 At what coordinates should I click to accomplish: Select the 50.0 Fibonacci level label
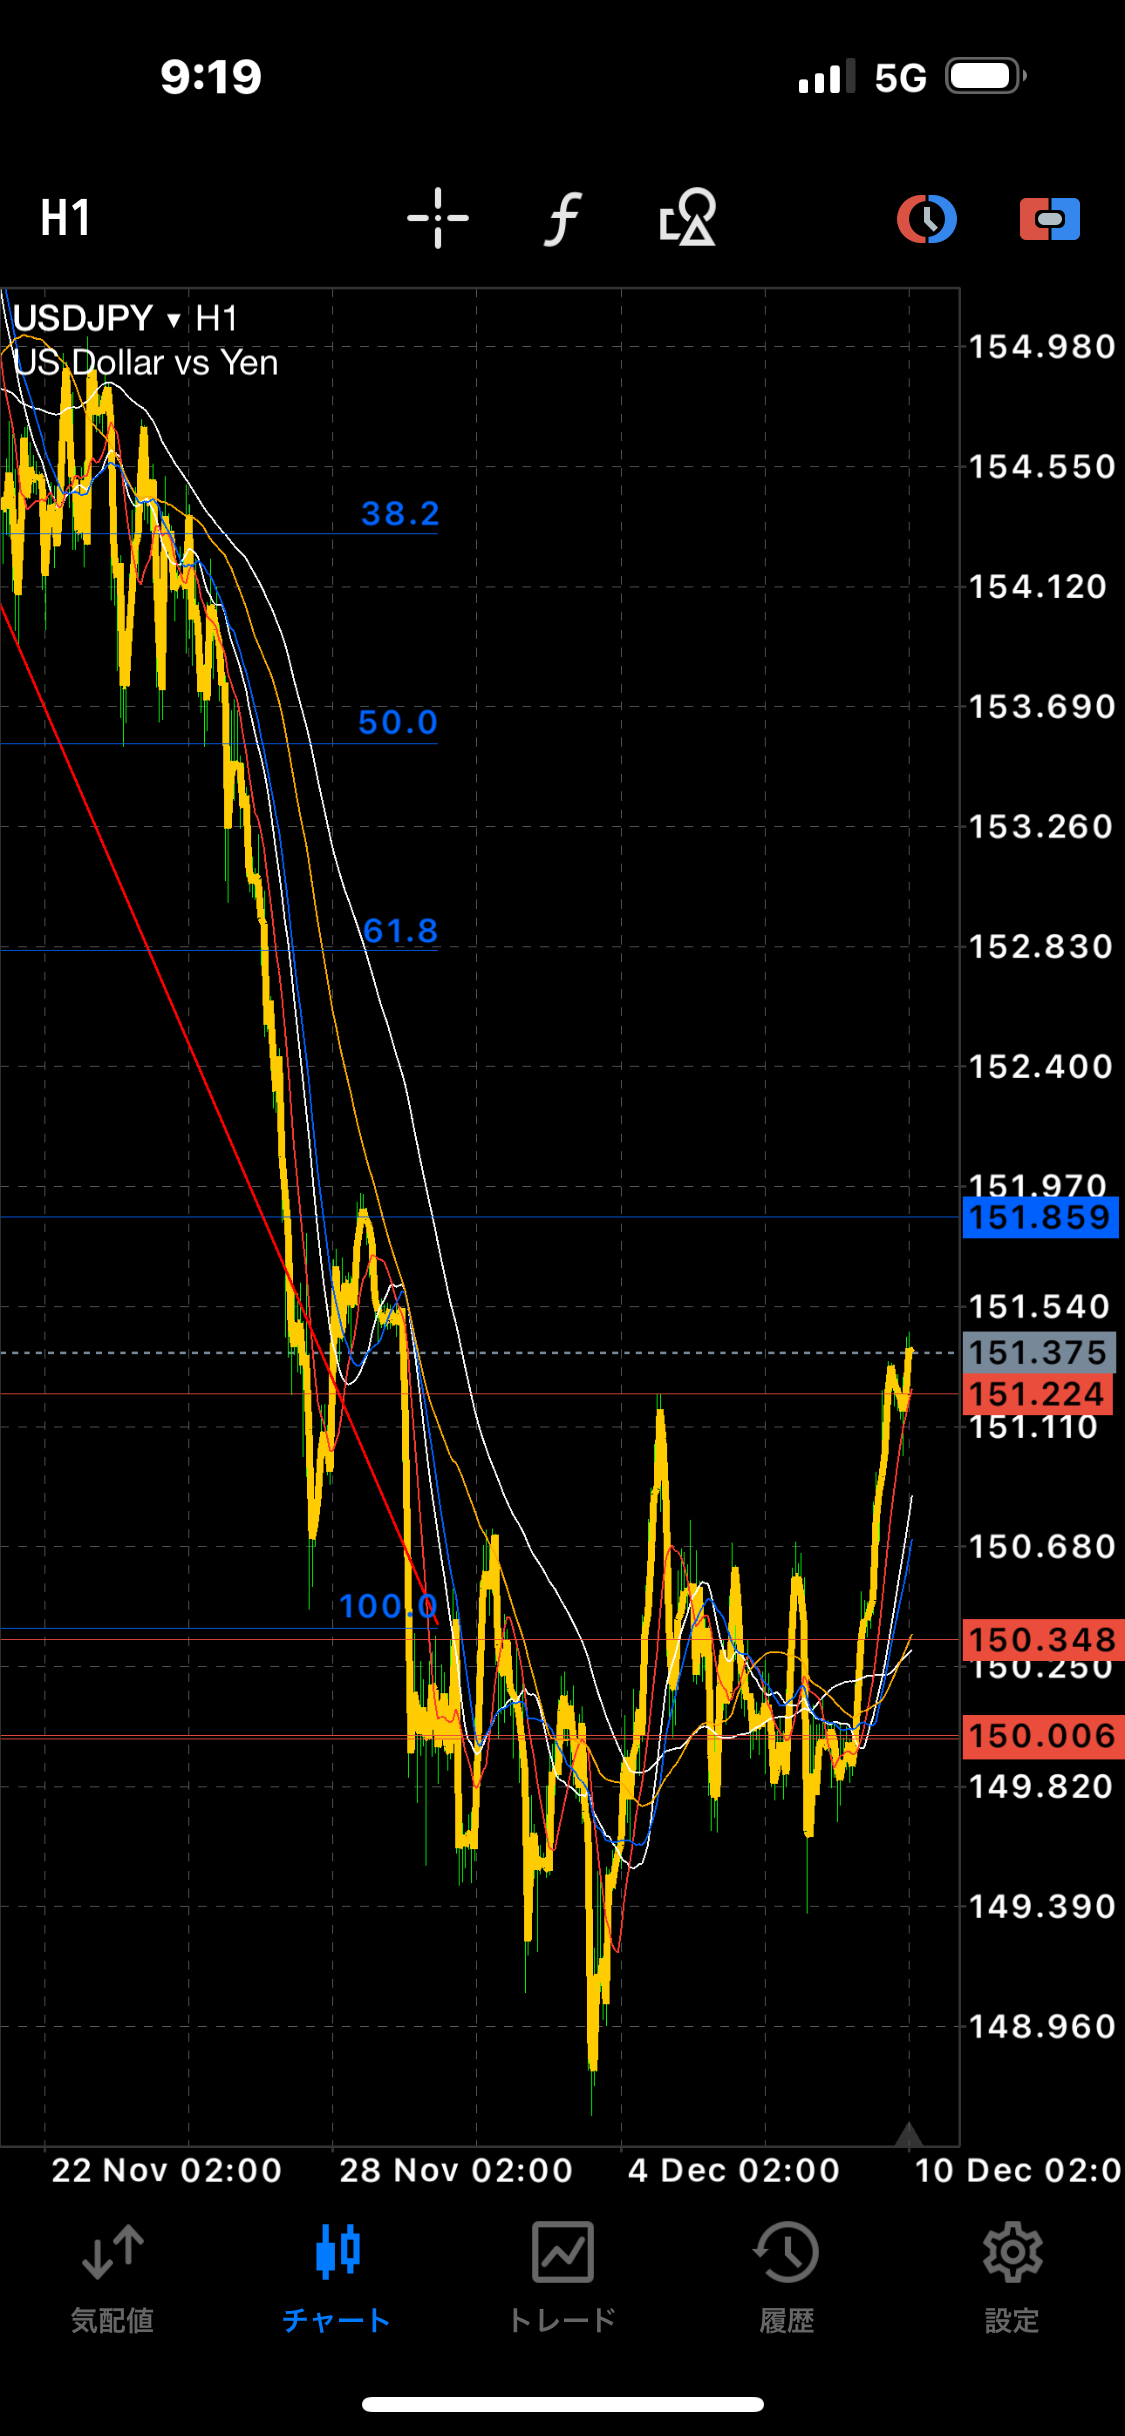pos(398,722)
